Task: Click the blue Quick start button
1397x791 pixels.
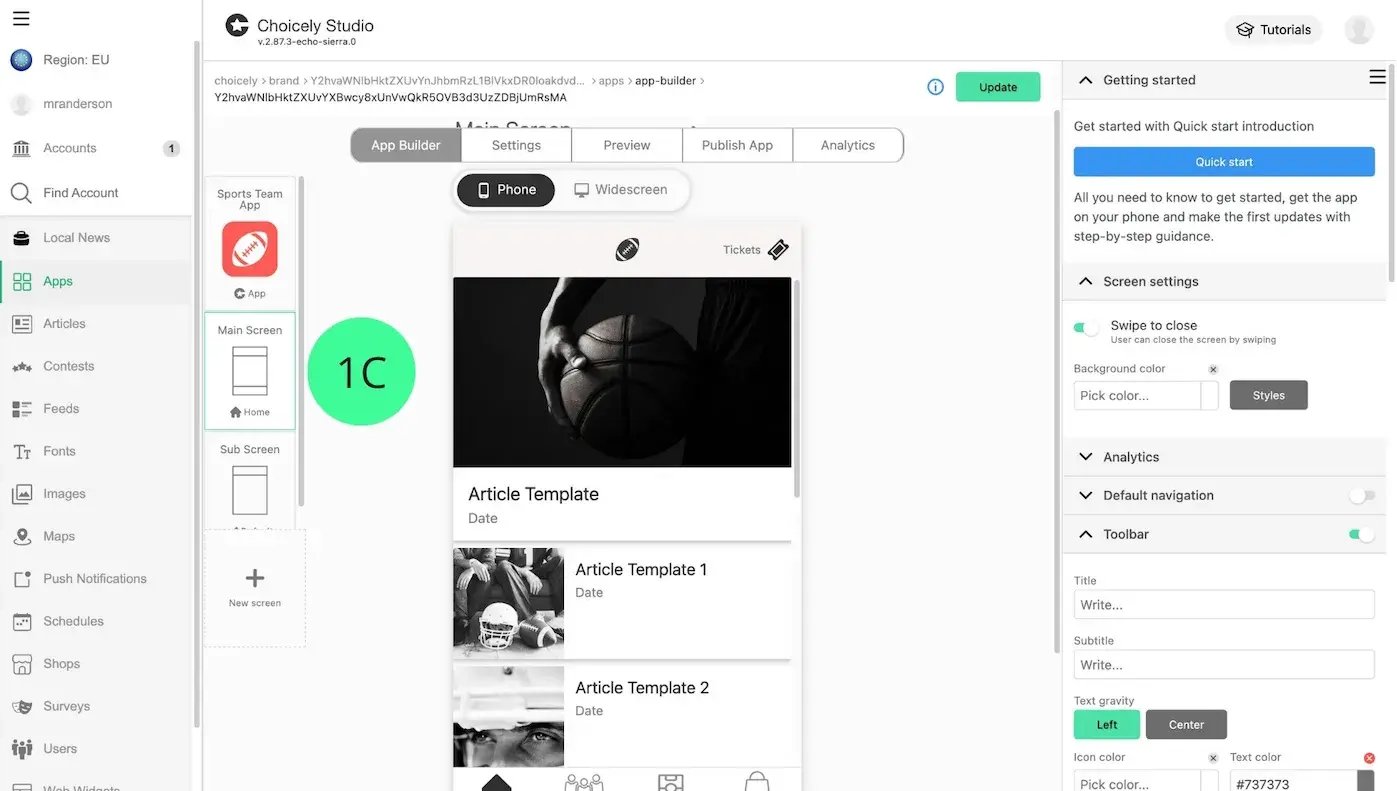Action: coord(1224,162)
